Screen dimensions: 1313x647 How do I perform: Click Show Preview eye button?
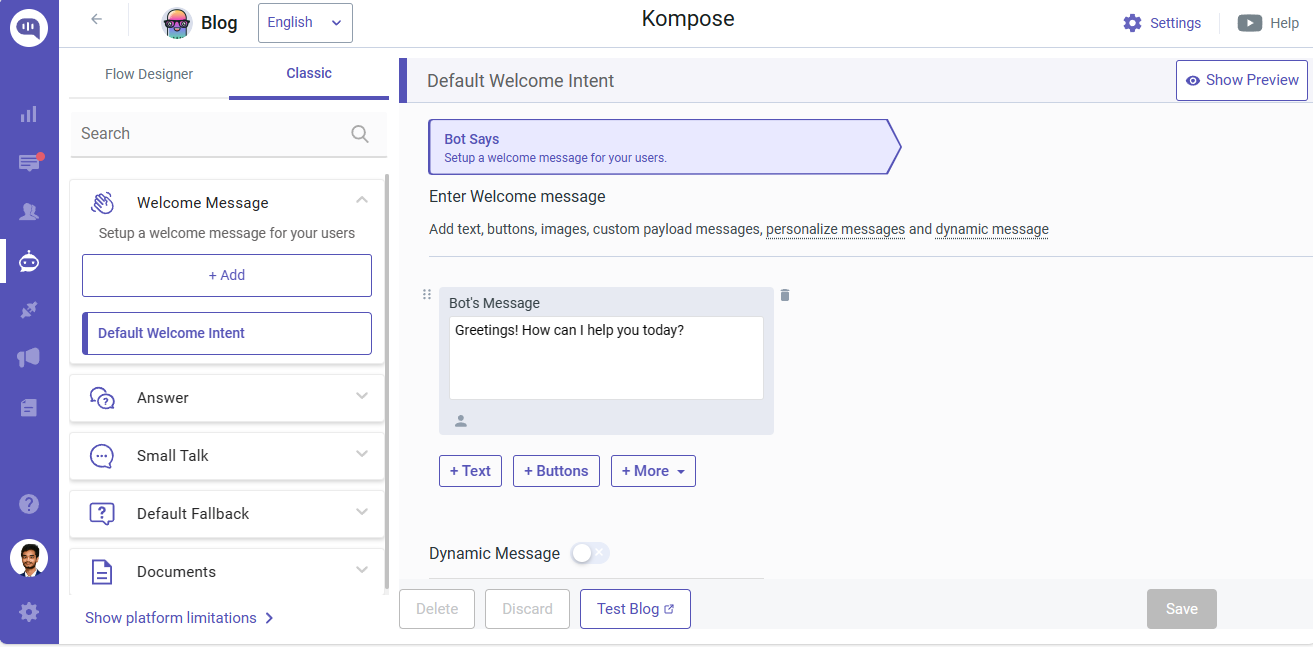[1241, 80]
